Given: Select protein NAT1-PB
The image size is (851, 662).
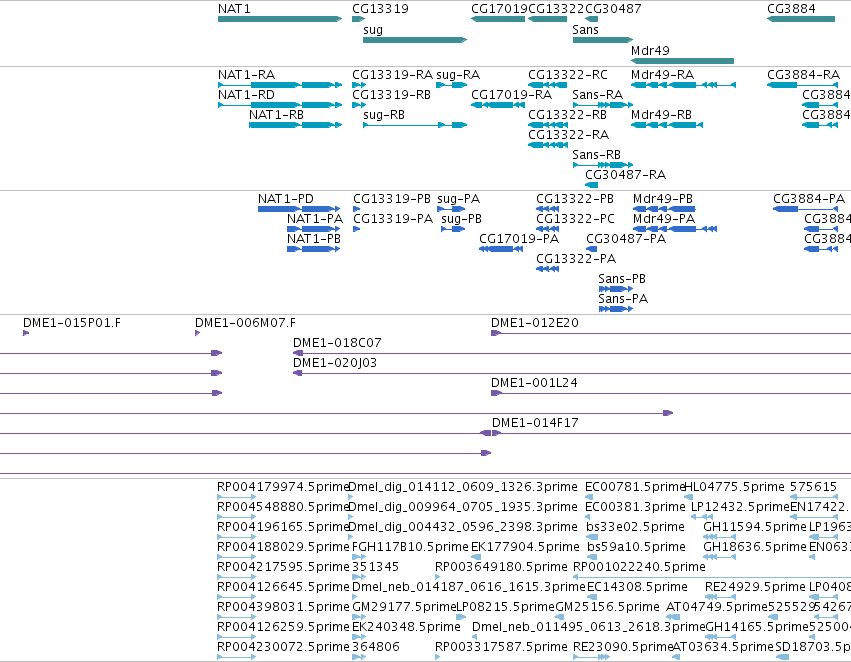Looking at the screenshot, I should 314,249.
